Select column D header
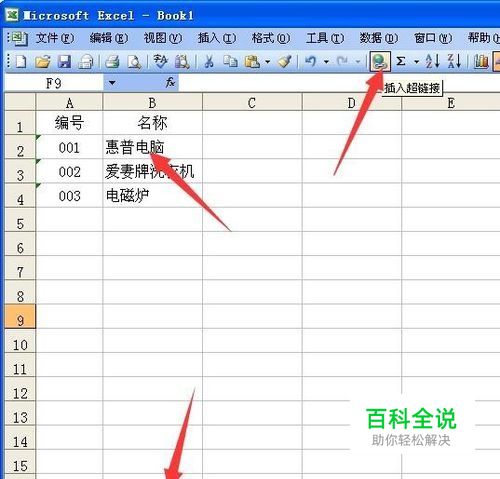 [352, 102]
